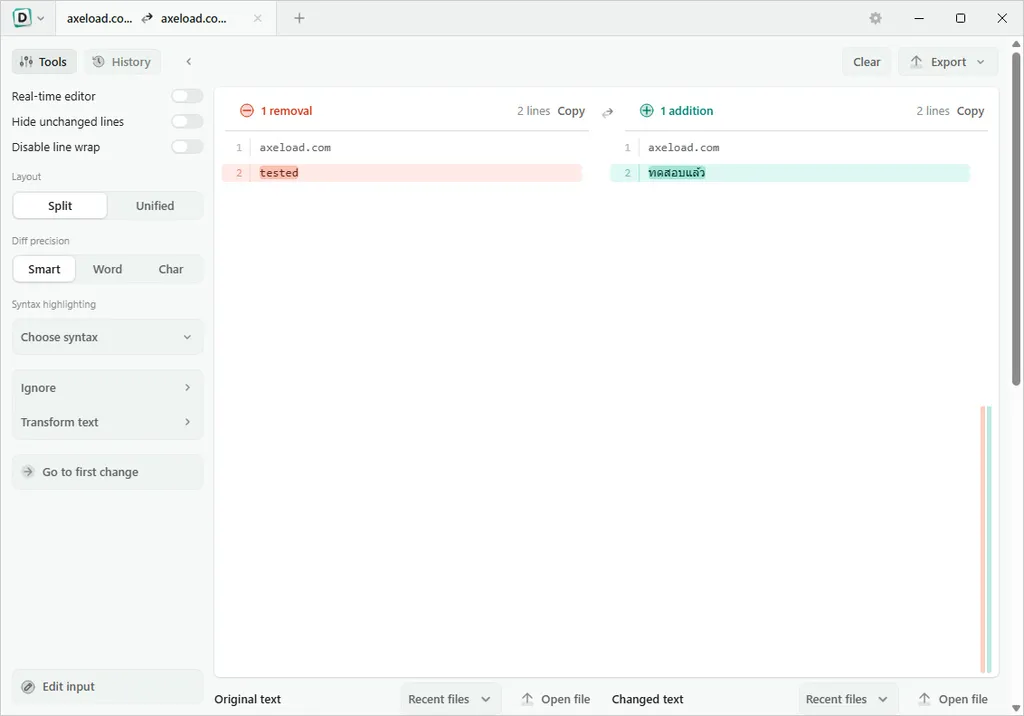This screenshot has height=716, width=1024.
Task: Click the green addition plus icon
Action: pos(647,111)
